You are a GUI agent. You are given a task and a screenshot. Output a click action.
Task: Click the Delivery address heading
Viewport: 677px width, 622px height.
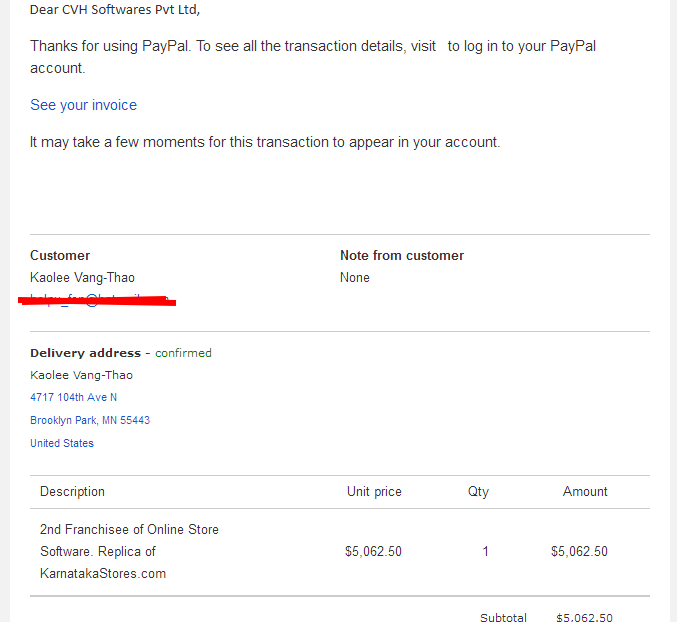(x=85, y=353)
